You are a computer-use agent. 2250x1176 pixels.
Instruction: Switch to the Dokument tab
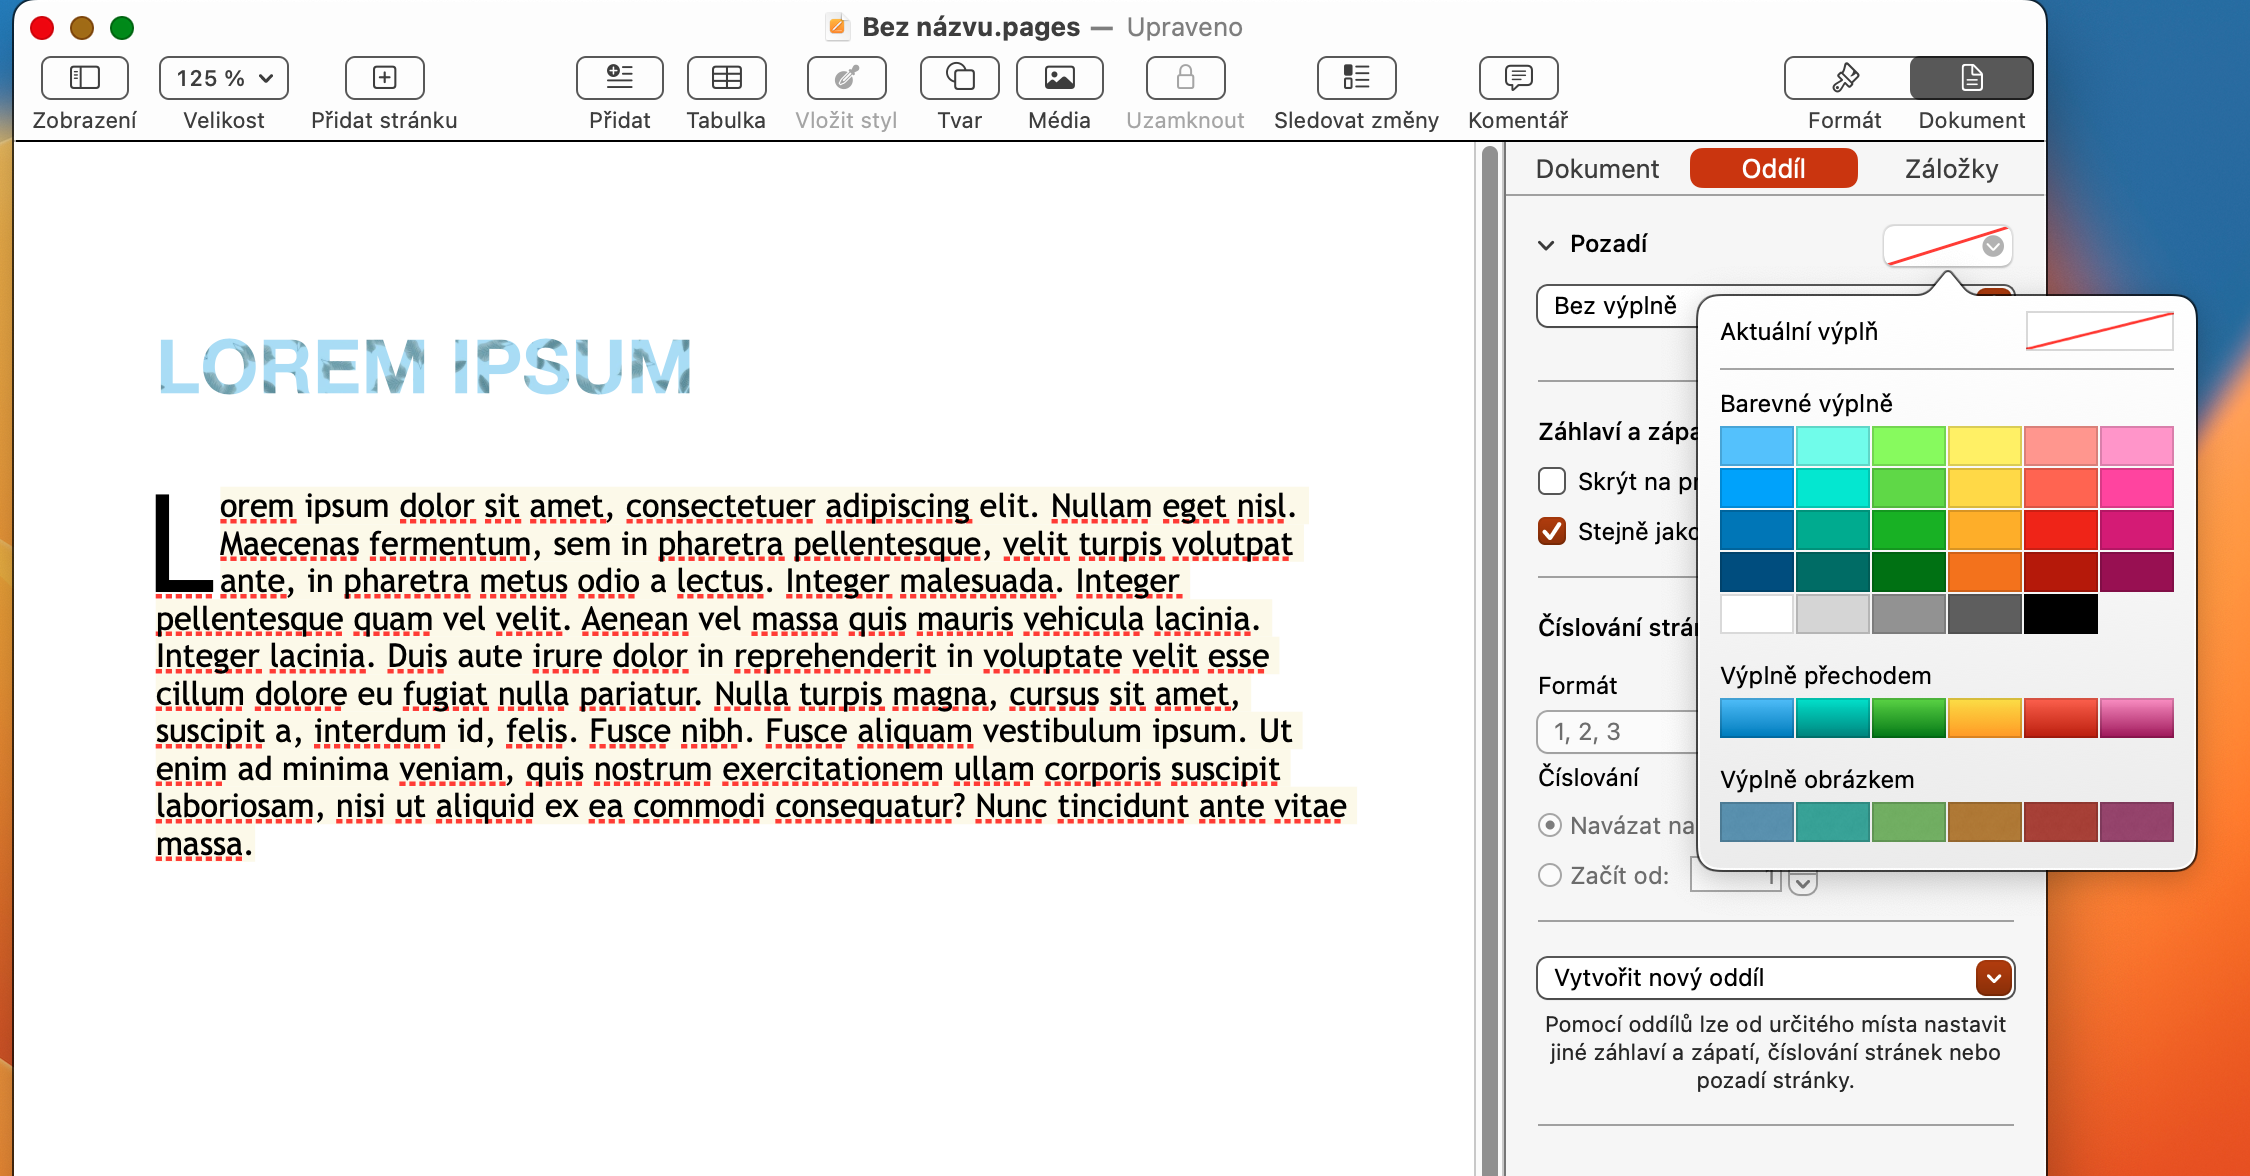pos(1597,169)
